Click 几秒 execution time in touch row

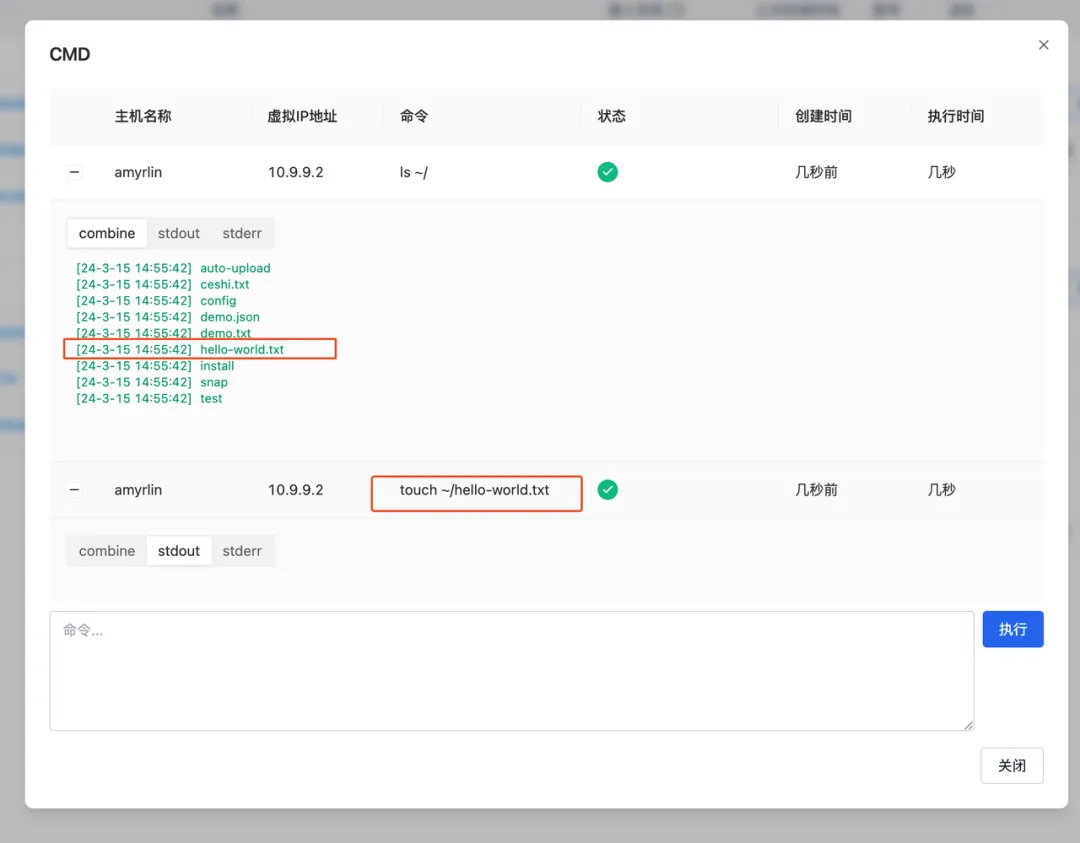click(x=942, y=490)
